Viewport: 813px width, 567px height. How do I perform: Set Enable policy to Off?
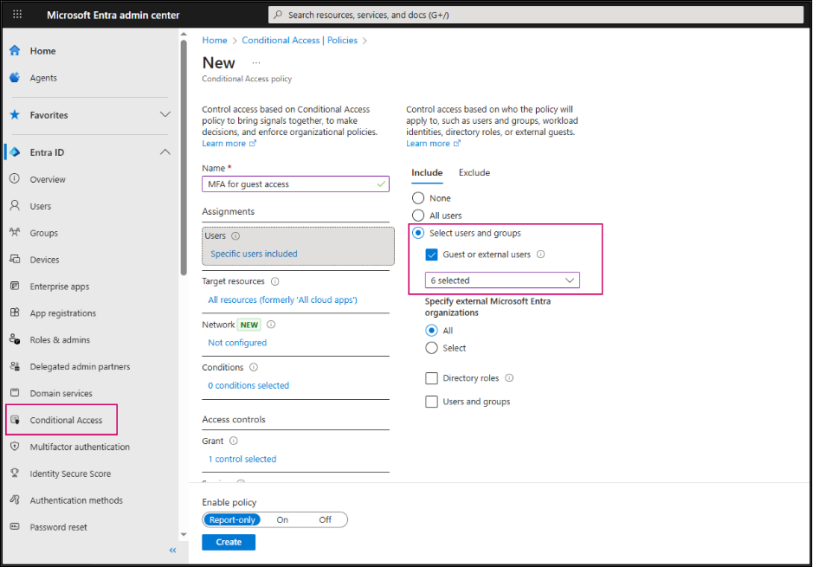[325, 519]
